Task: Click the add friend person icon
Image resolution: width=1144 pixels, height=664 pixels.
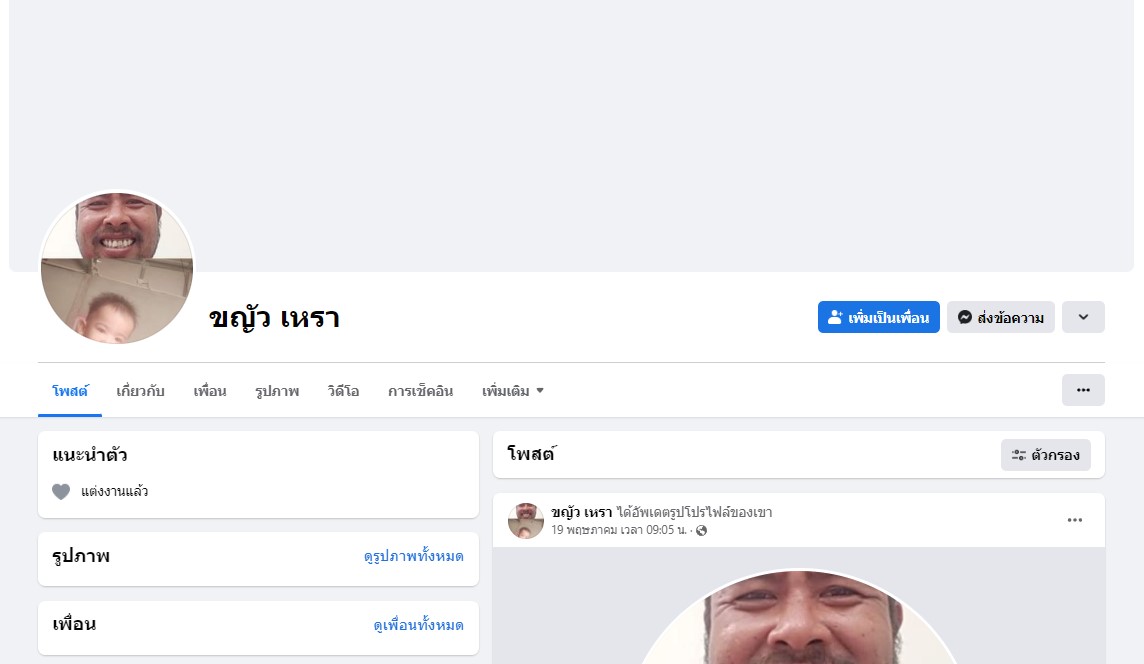Action: (835, 317)
